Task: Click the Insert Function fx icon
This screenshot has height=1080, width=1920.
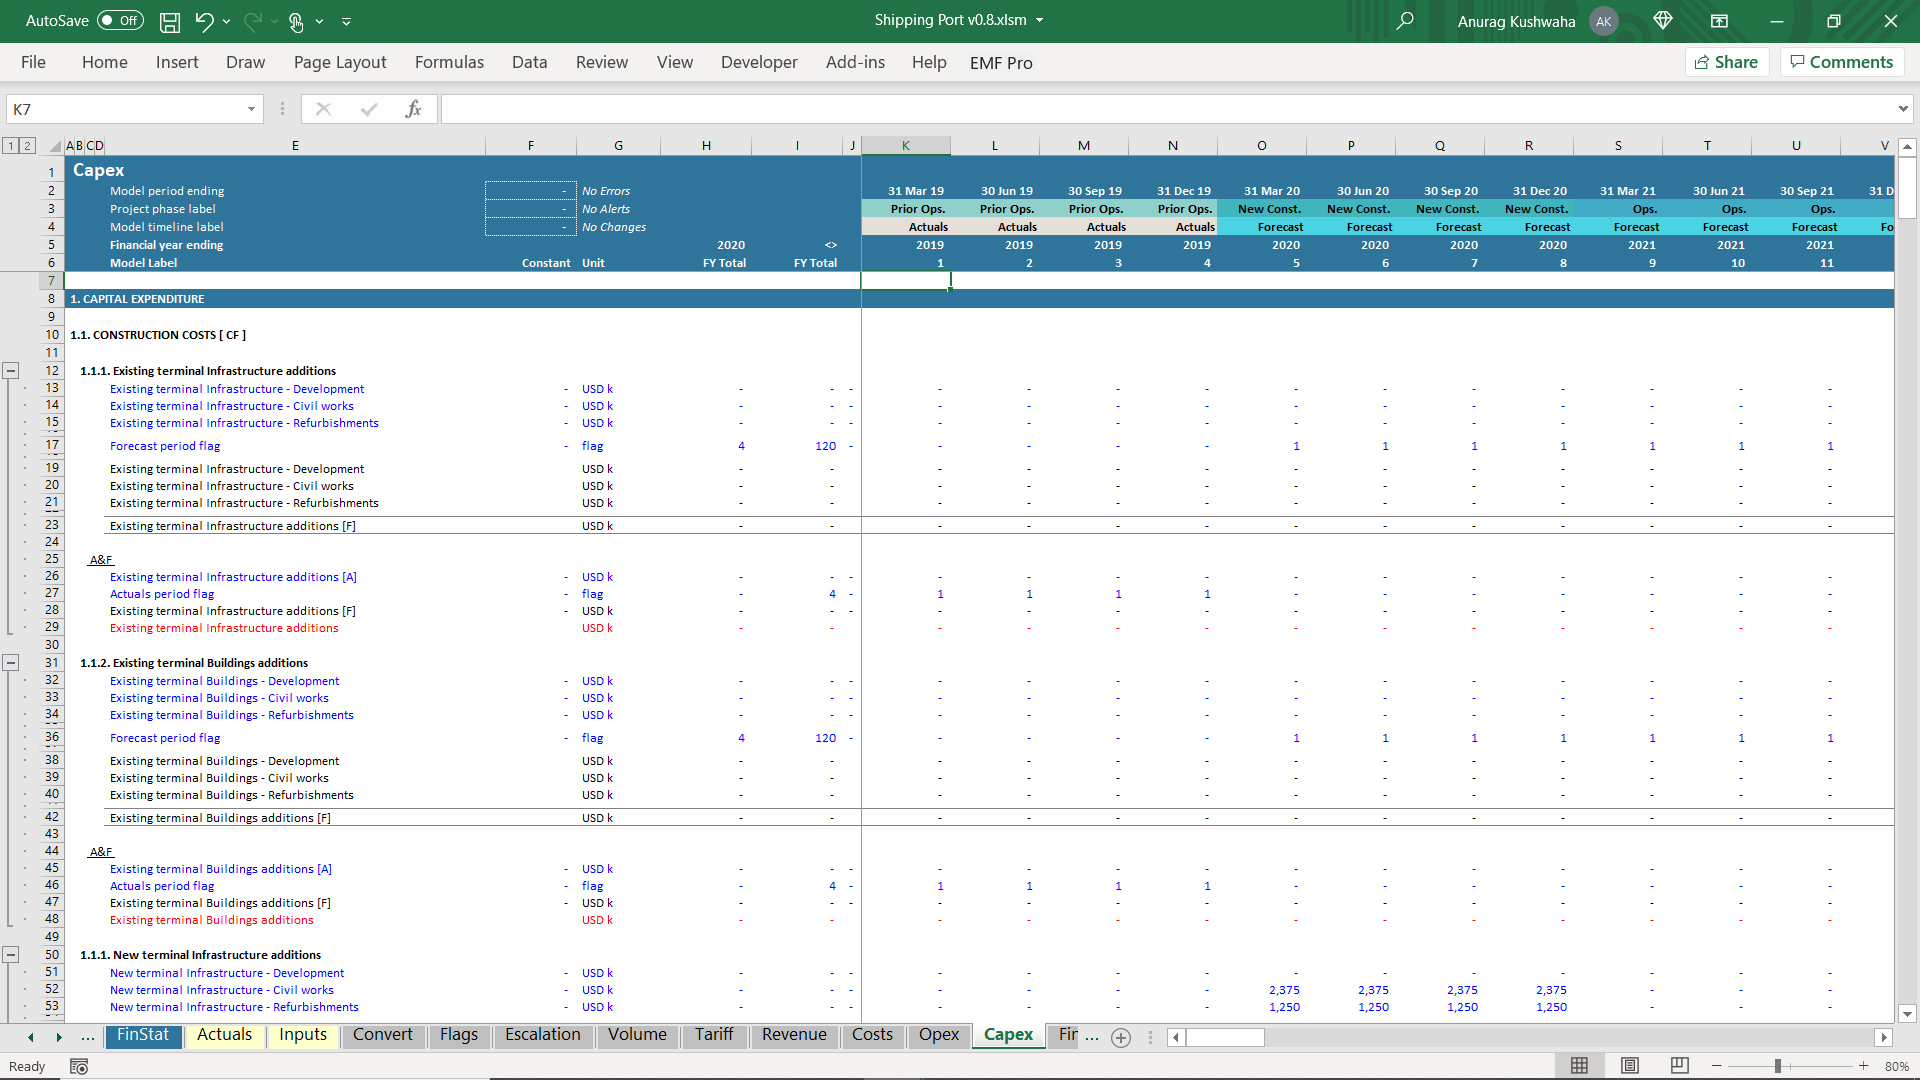Action: 413,109
